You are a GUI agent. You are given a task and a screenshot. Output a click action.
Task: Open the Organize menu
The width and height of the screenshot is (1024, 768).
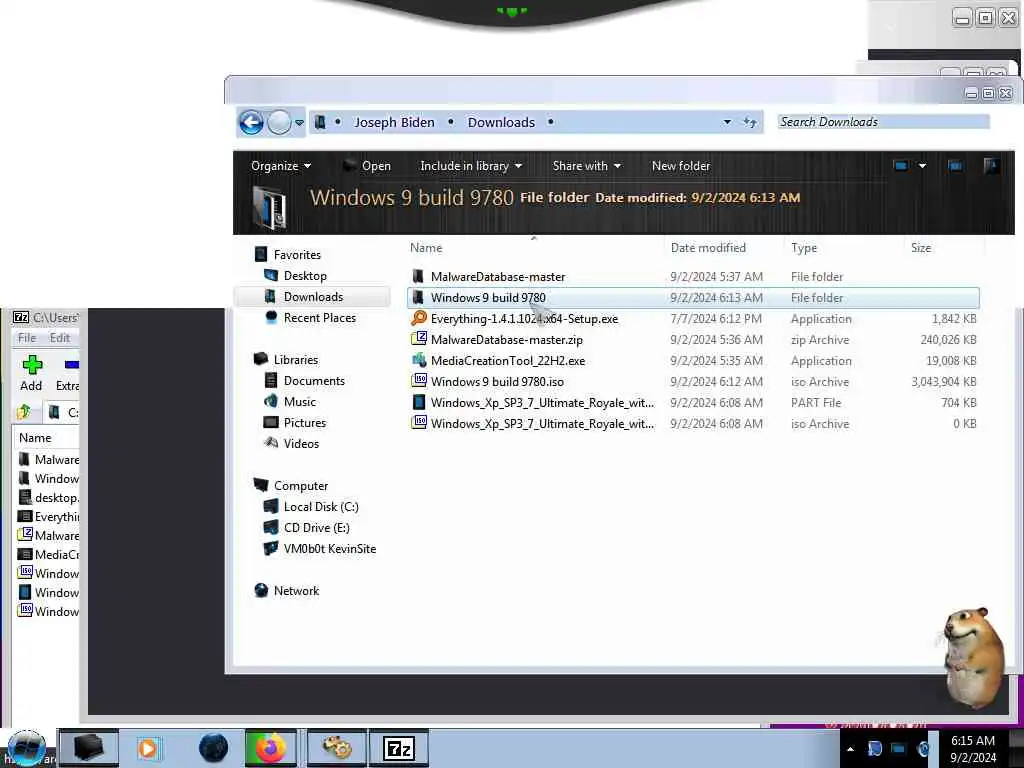[x=281, y=166]
